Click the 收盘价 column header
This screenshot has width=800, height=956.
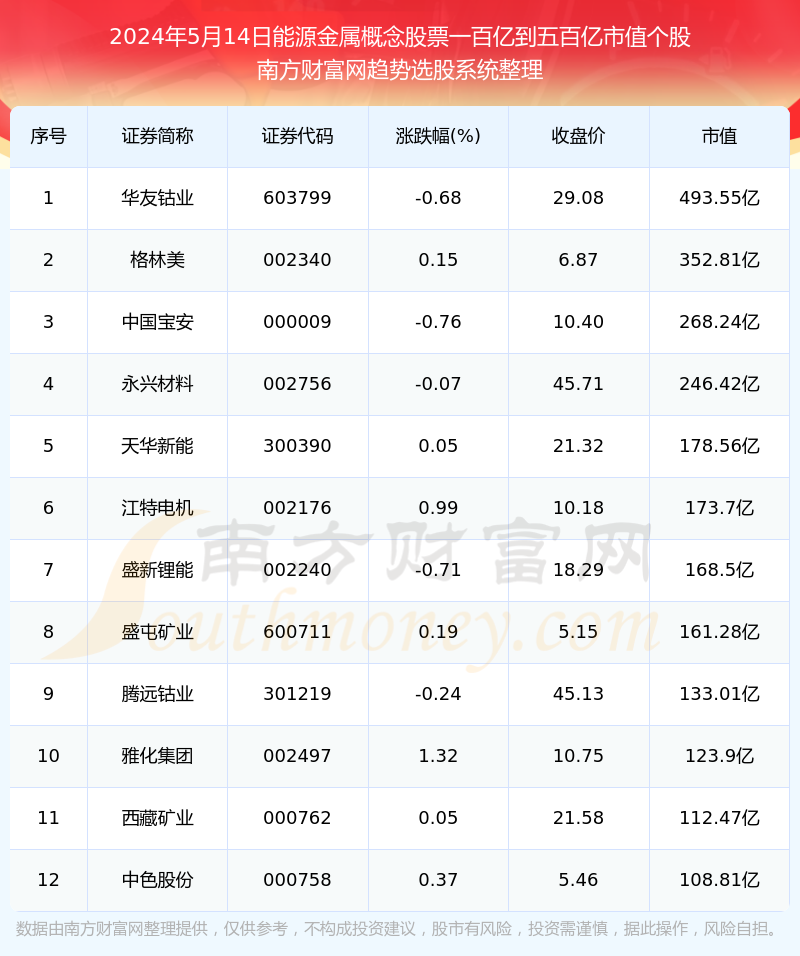[578, 136]
